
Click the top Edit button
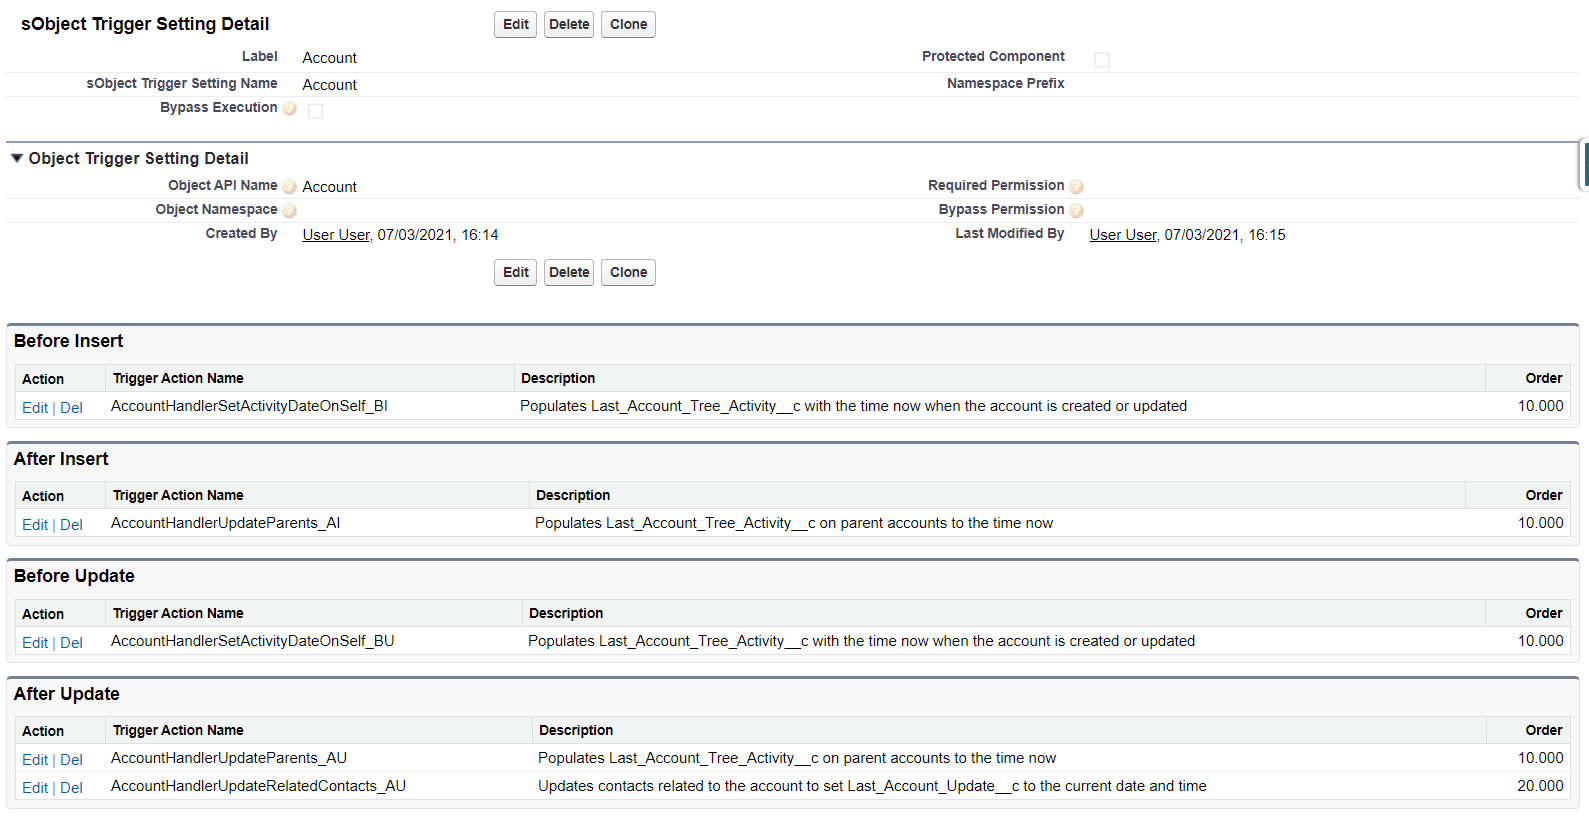tap(515, 24)
